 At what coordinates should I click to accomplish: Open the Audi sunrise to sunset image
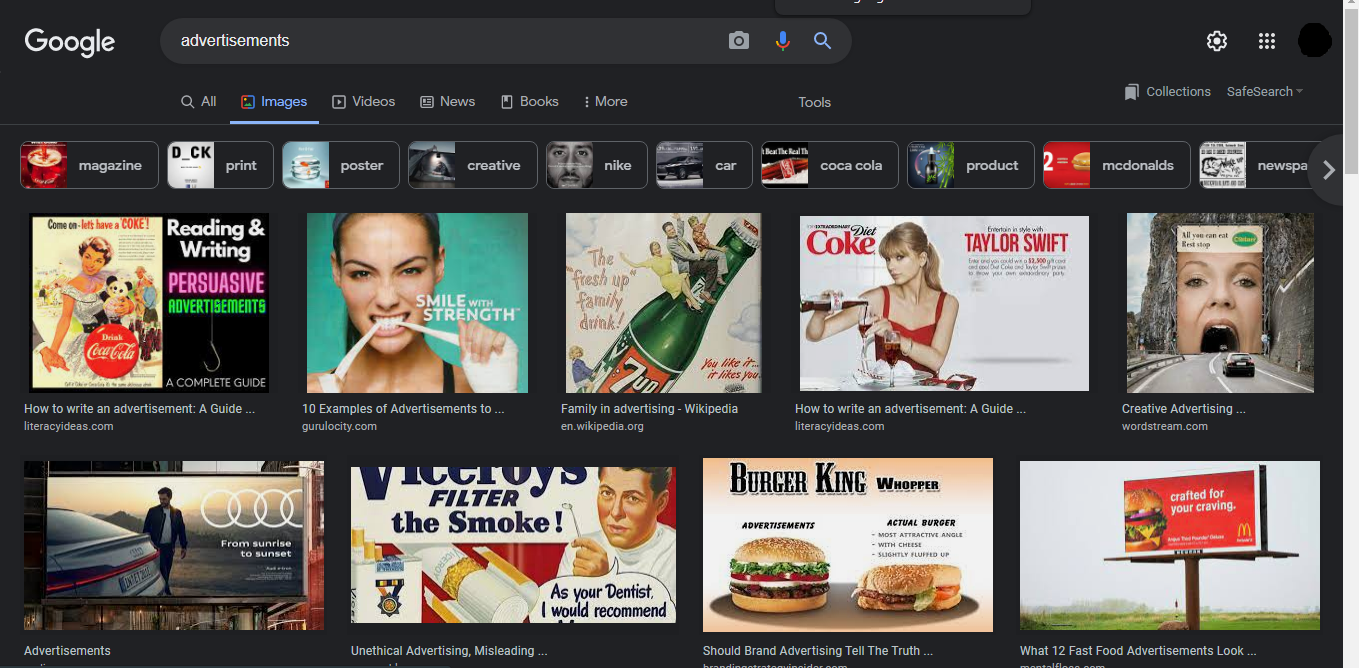(x=174, y=545)
